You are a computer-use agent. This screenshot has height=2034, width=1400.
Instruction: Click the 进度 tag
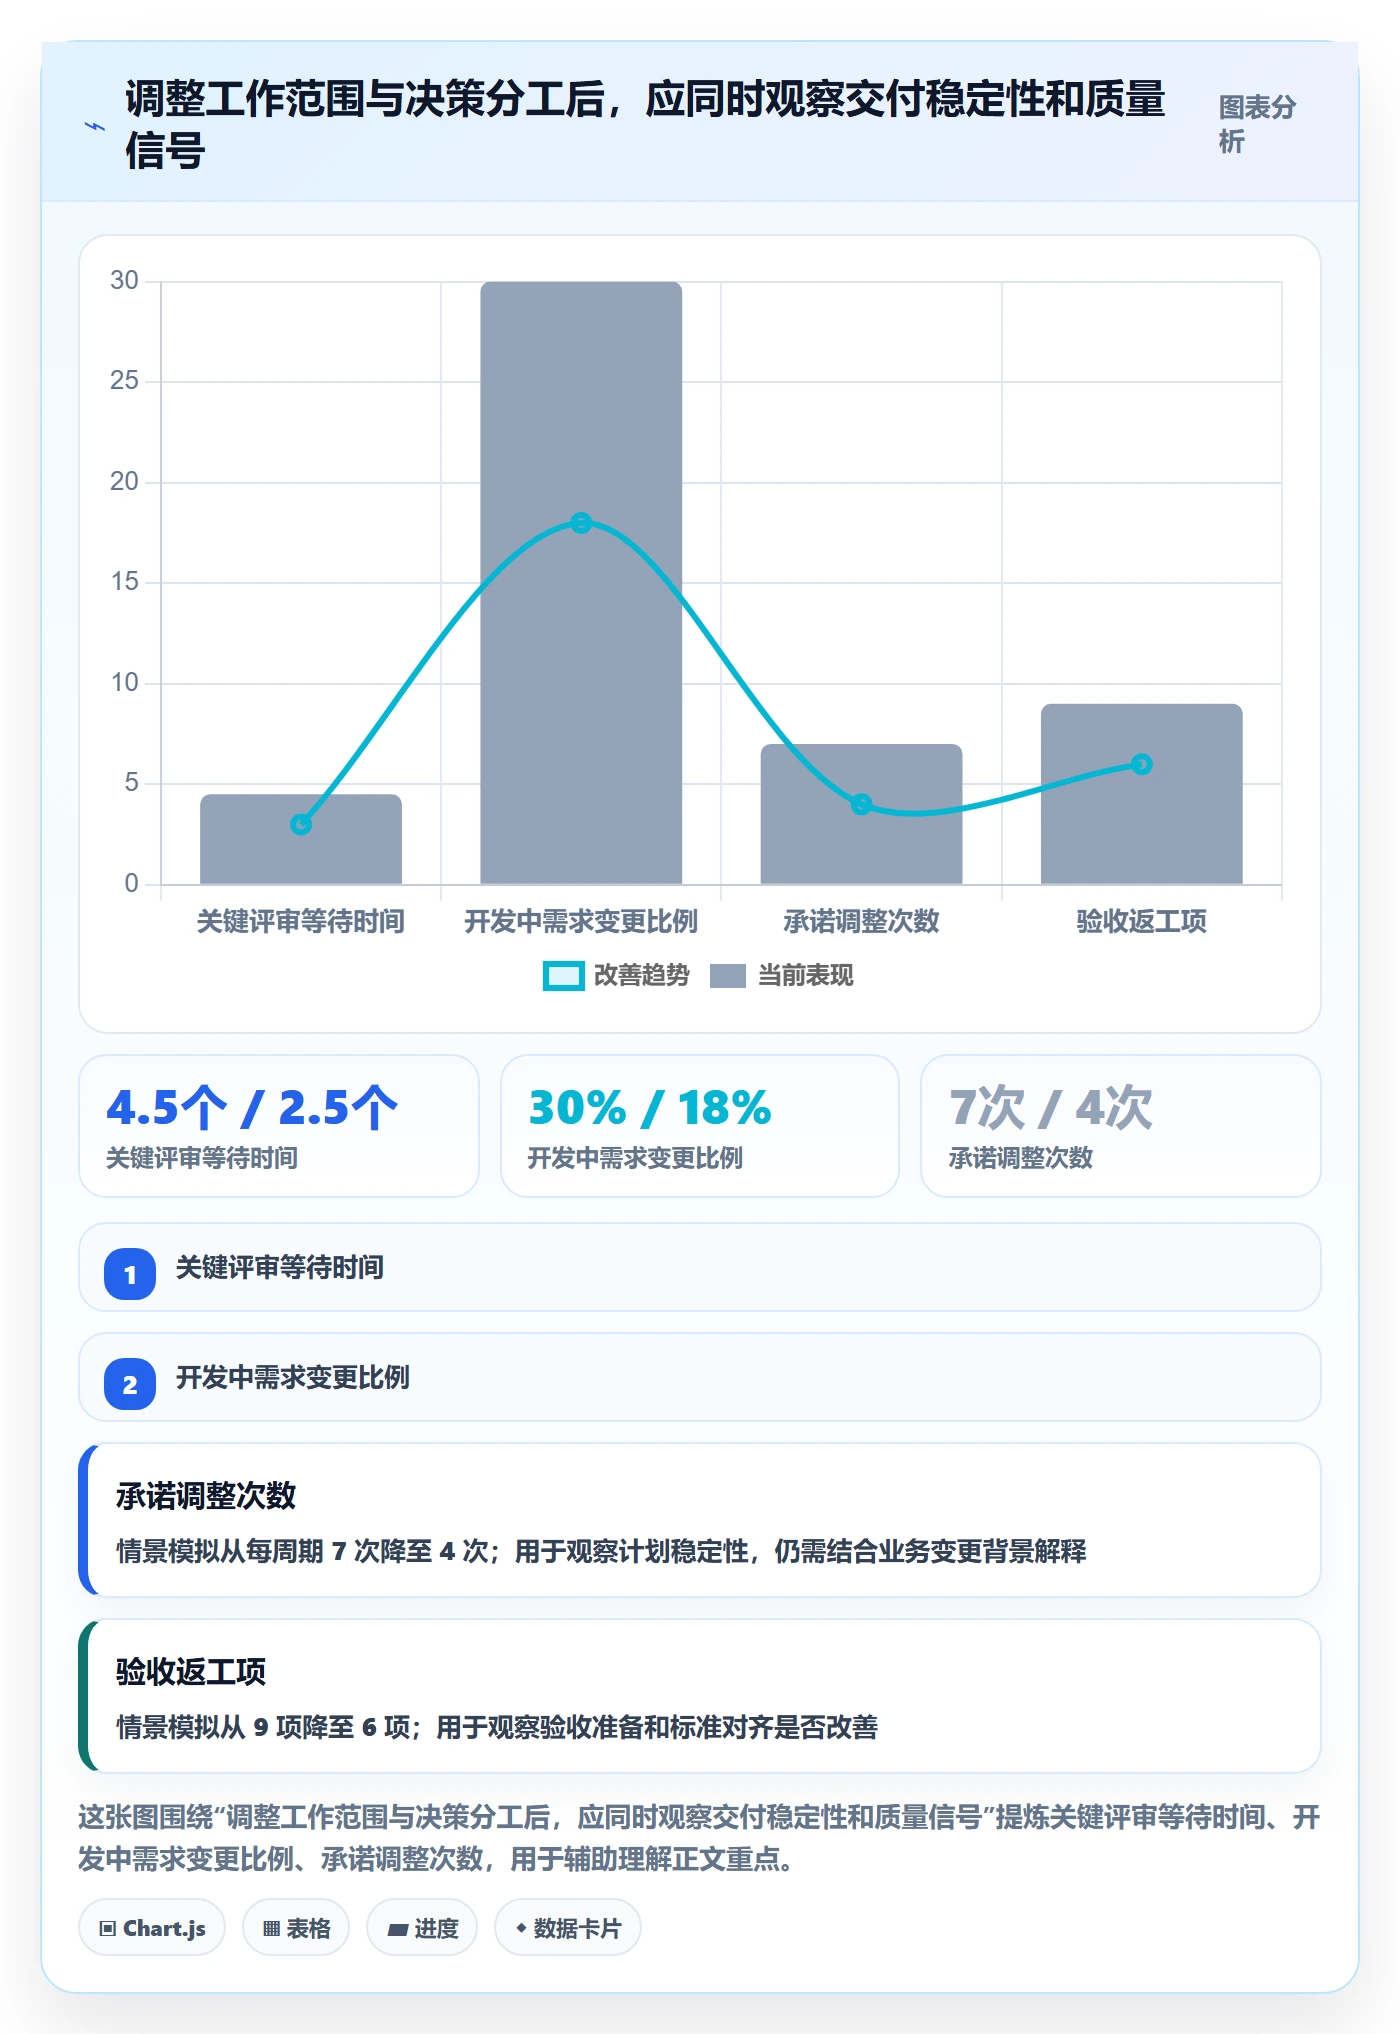(422, 1928)
